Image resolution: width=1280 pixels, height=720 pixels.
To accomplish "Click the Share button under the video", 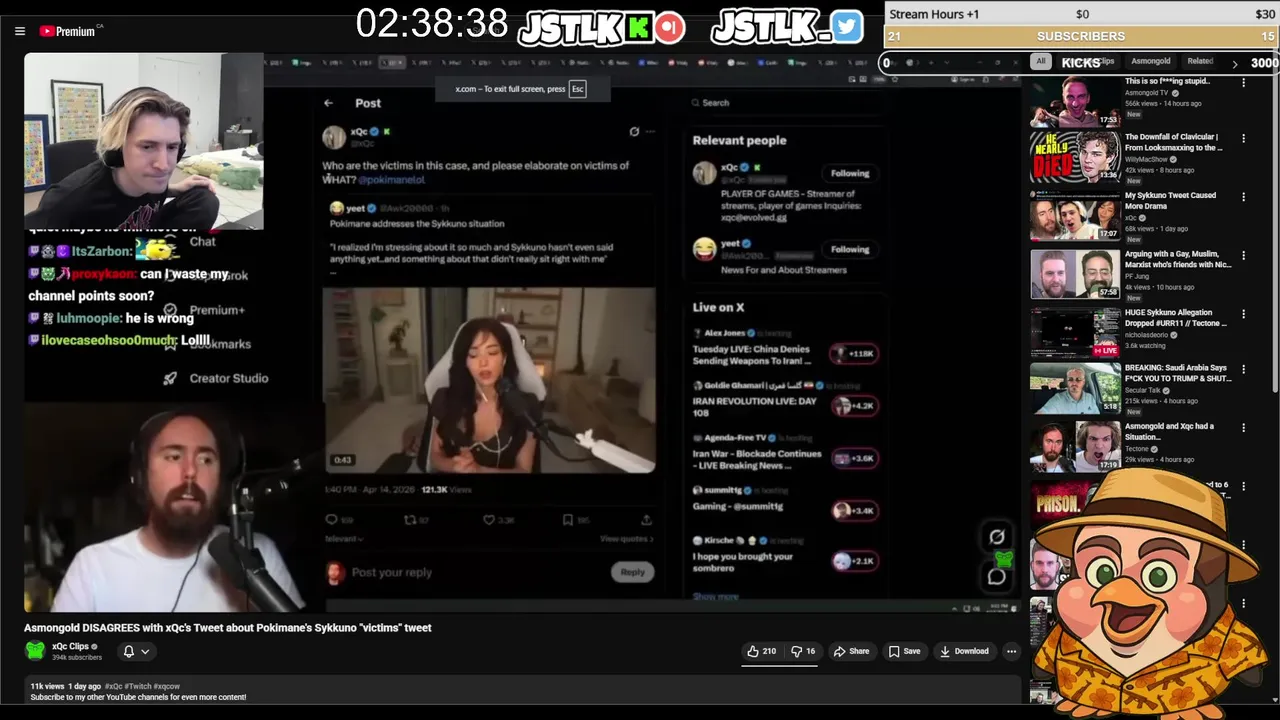I will point(852,651).
